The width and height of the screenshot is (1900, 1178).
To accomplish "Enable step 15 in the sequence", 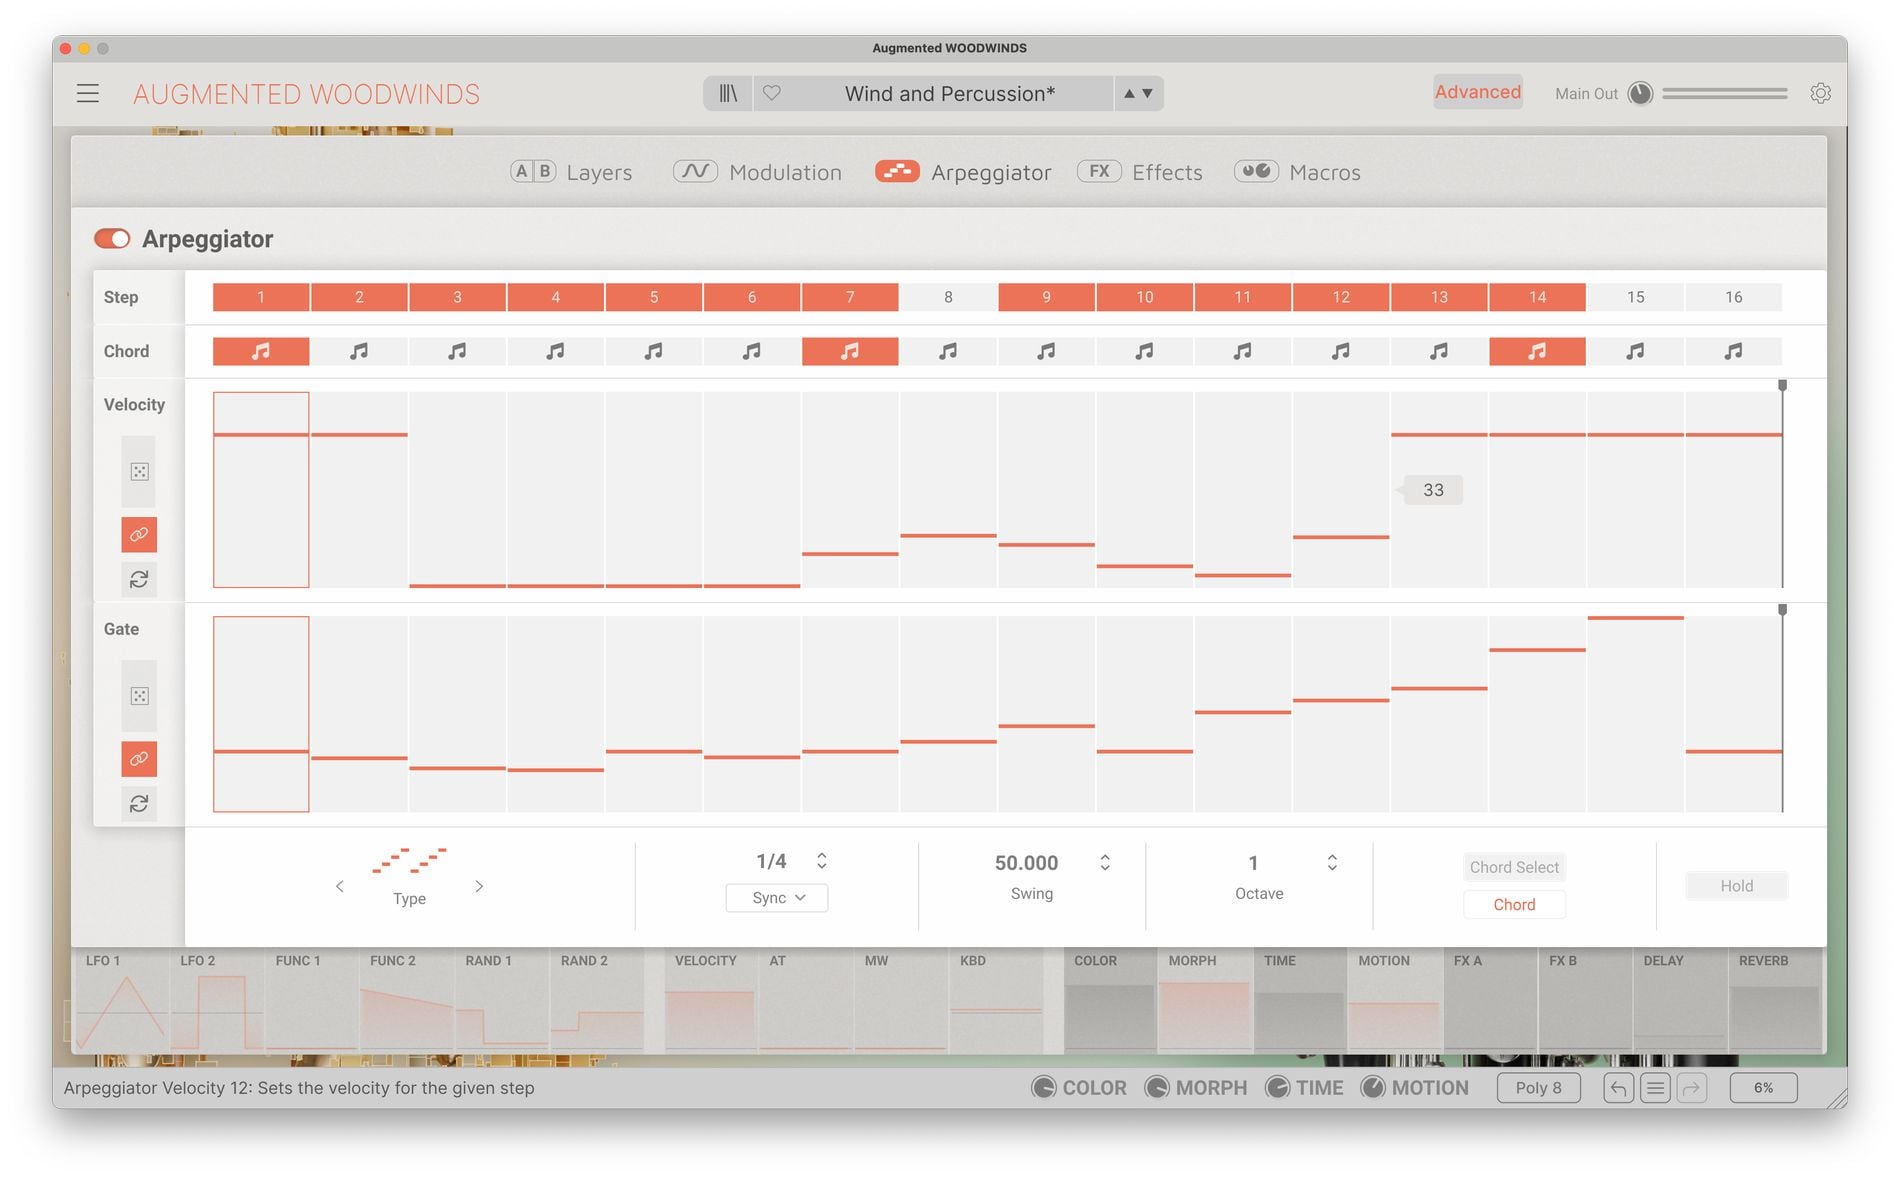I will coord(1635,297).
